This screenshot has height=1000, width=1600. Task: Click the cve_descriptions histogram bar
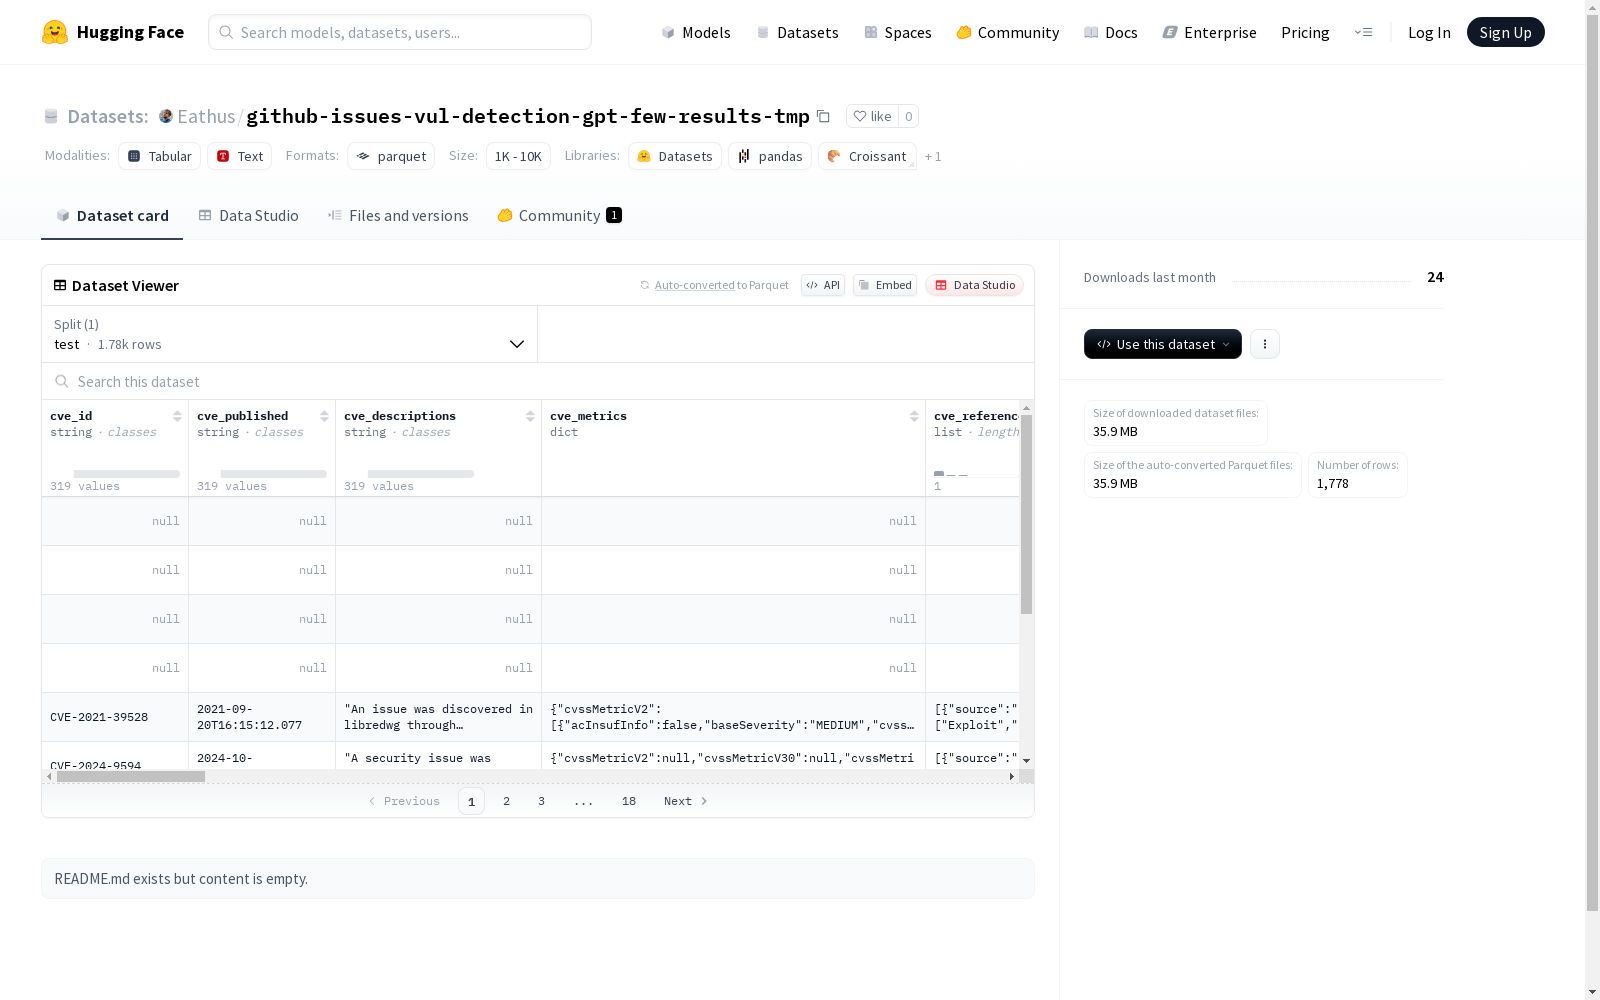[421, 474]
